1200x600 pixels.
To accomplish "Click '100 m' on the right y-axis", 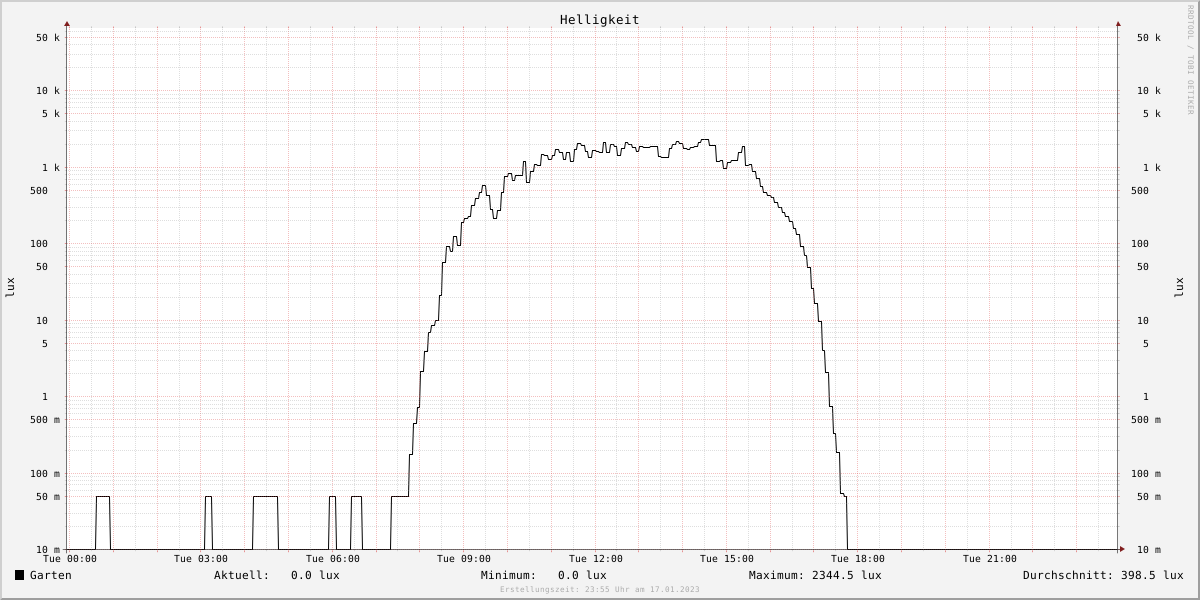I will pyautogui.click(x=1146, y=474).
